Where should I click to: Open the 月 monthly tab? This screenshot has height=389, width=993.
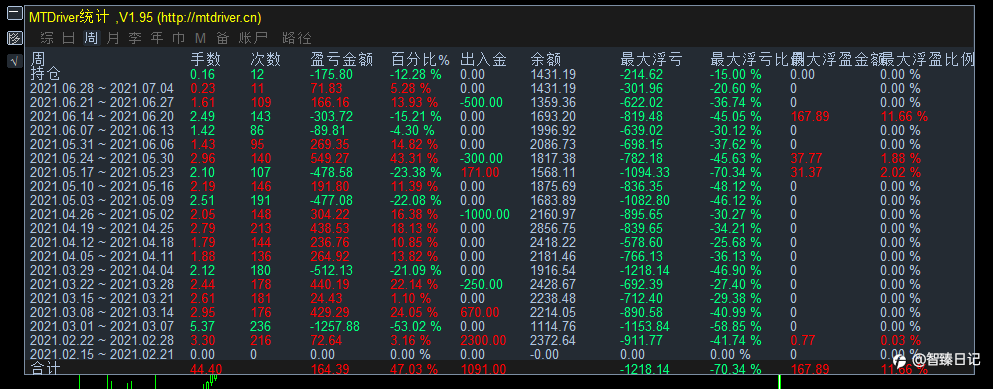coord(113,38)
